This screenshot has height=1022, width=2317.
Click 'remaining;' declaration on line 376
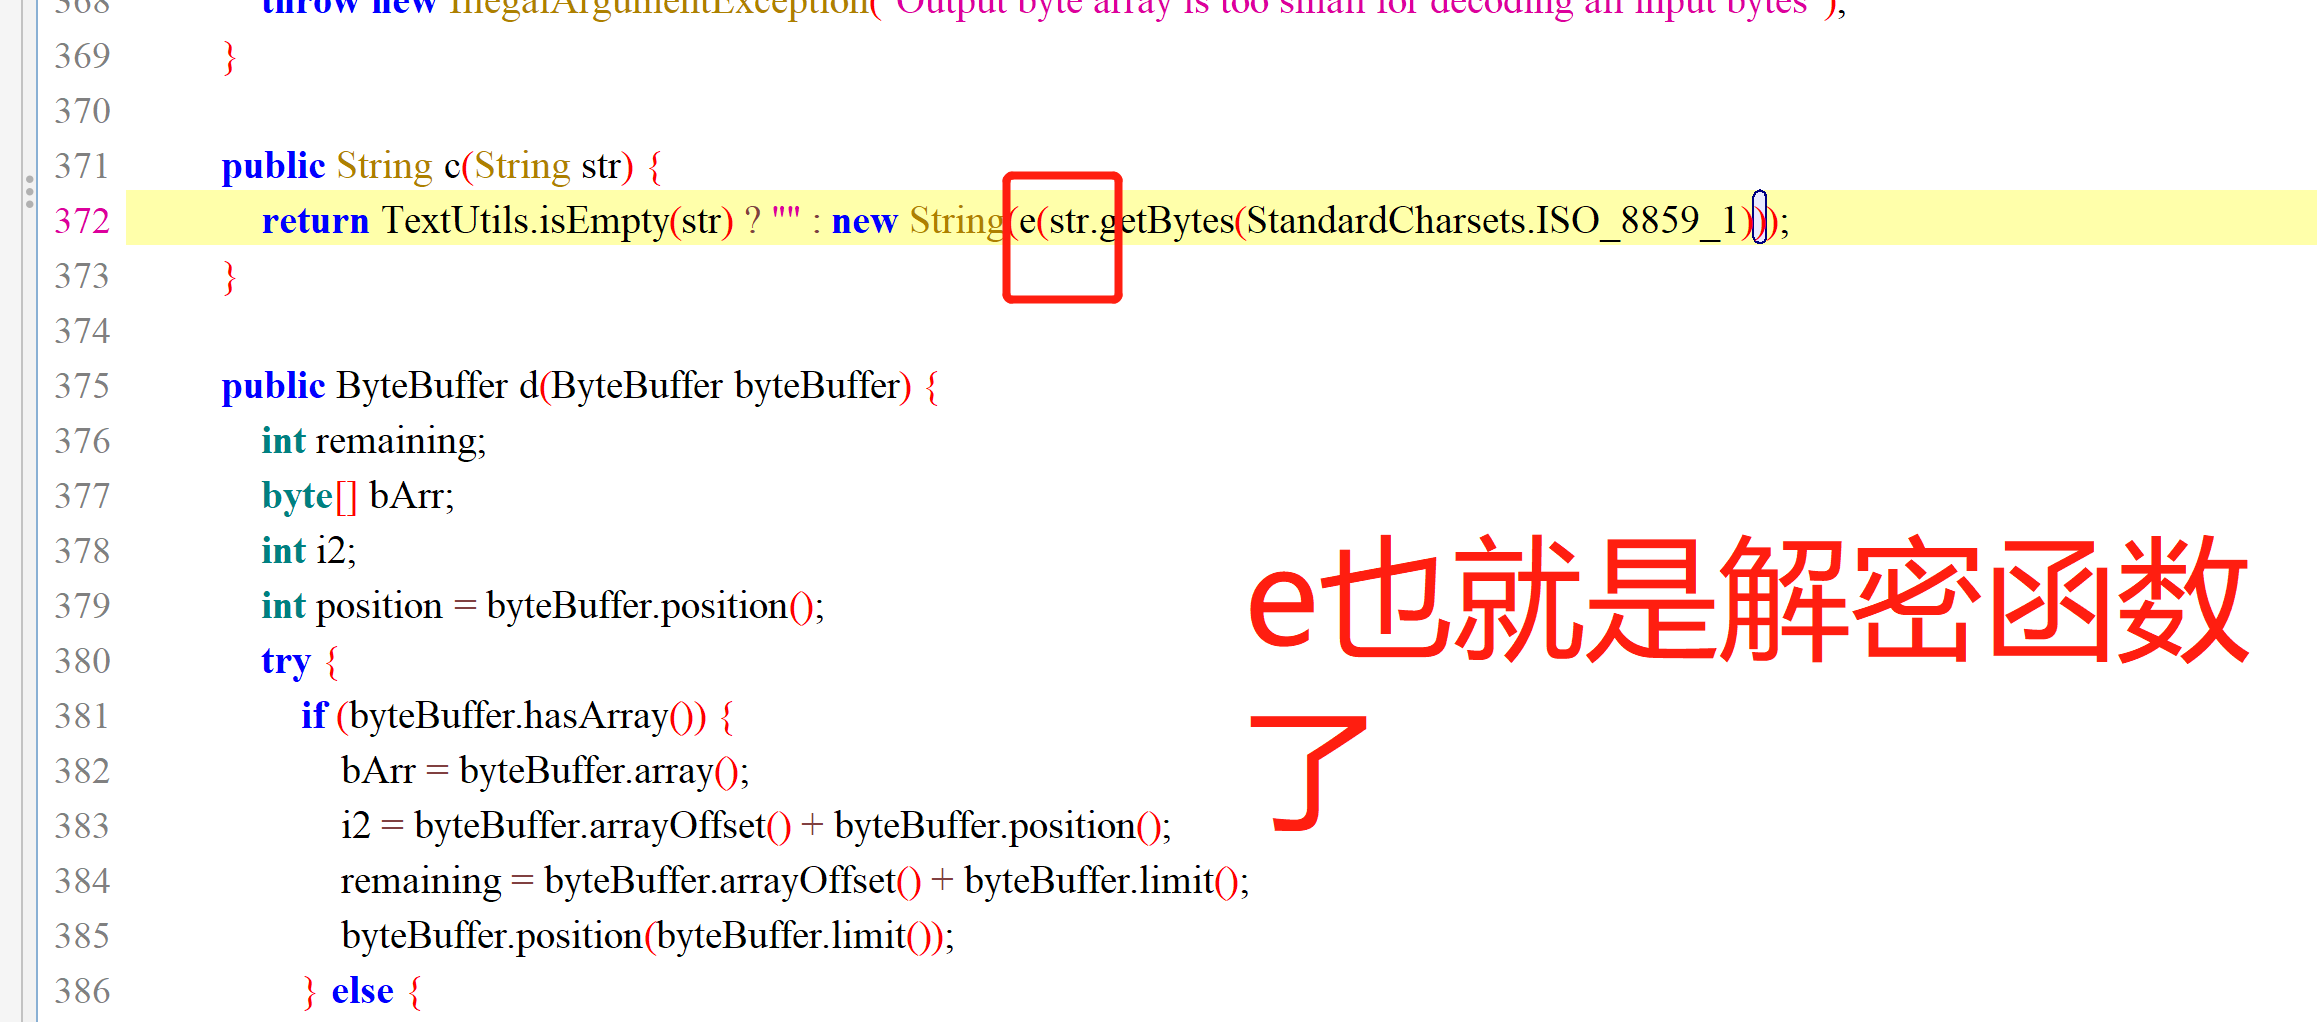pyautogui.click(x=400, y=442)
